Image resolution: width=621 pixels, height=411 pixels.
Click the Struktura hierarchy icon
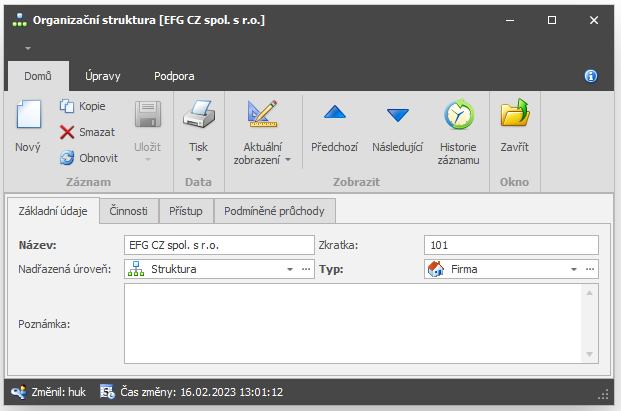[136, 269]
